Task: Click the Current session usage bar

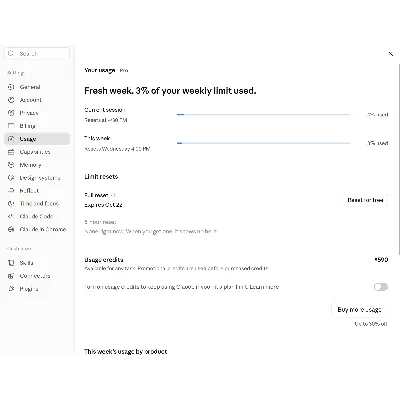Action: (x=263, y=114)
